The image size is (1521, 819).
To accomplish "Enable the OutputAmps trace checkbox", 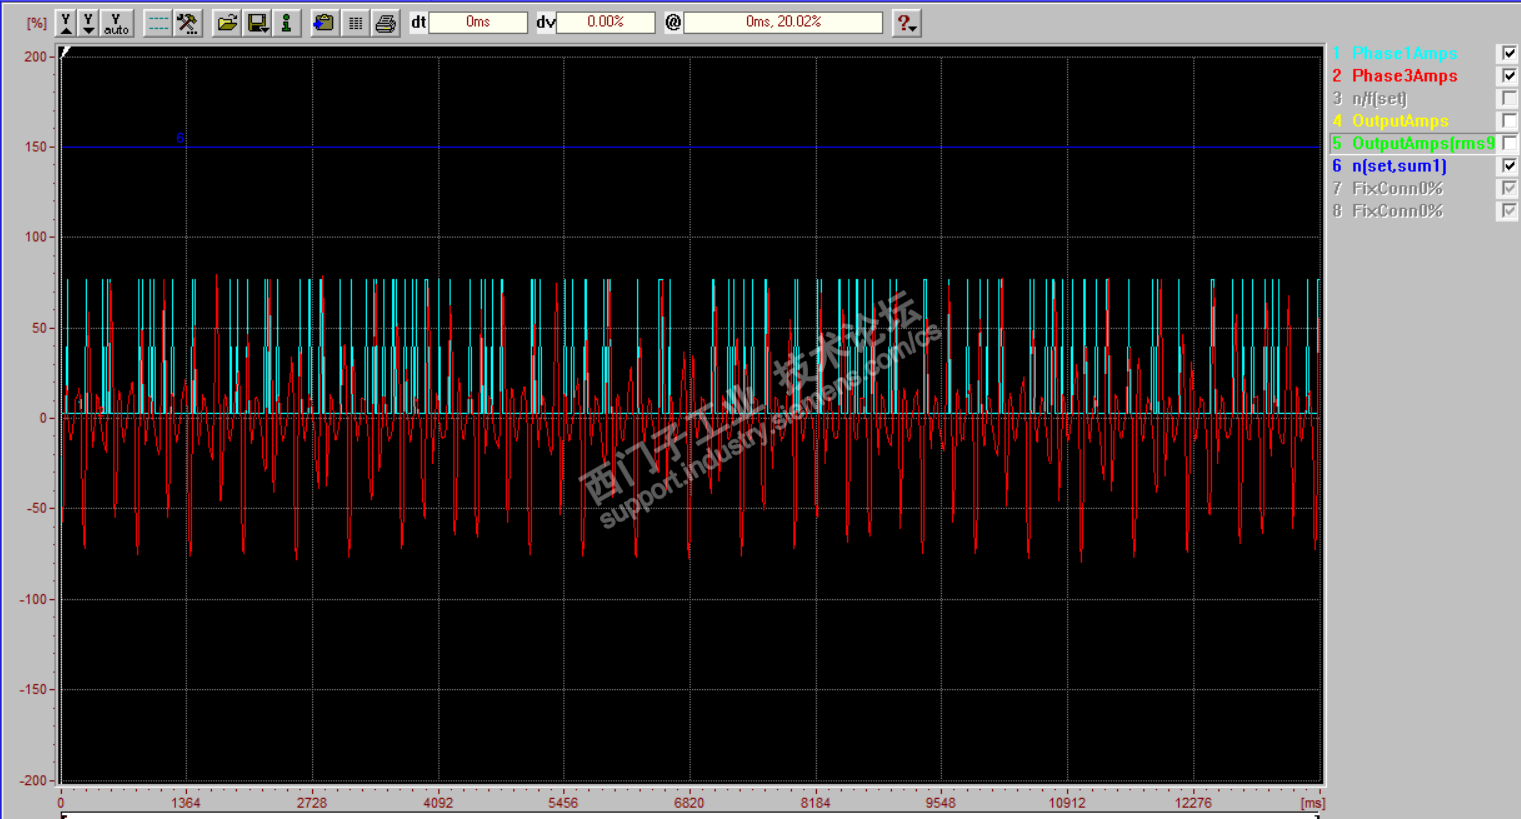I will (1509, 121).
